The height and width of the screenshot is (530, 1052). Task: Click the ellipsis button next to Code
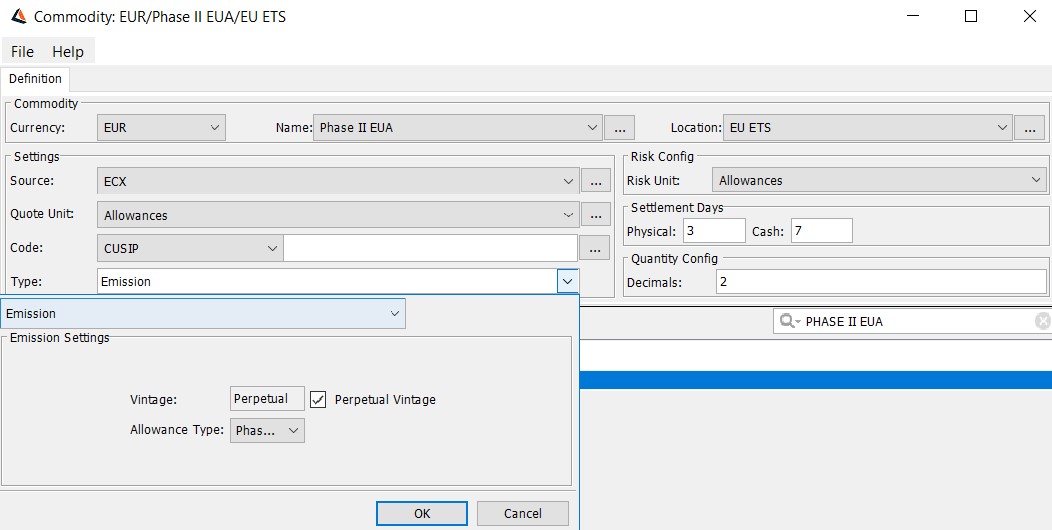[x=594, y=249]
